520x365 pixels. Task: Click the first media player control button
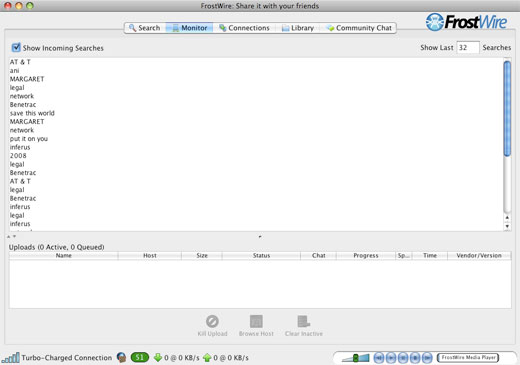pyautogui.click(x=379, y=358)
